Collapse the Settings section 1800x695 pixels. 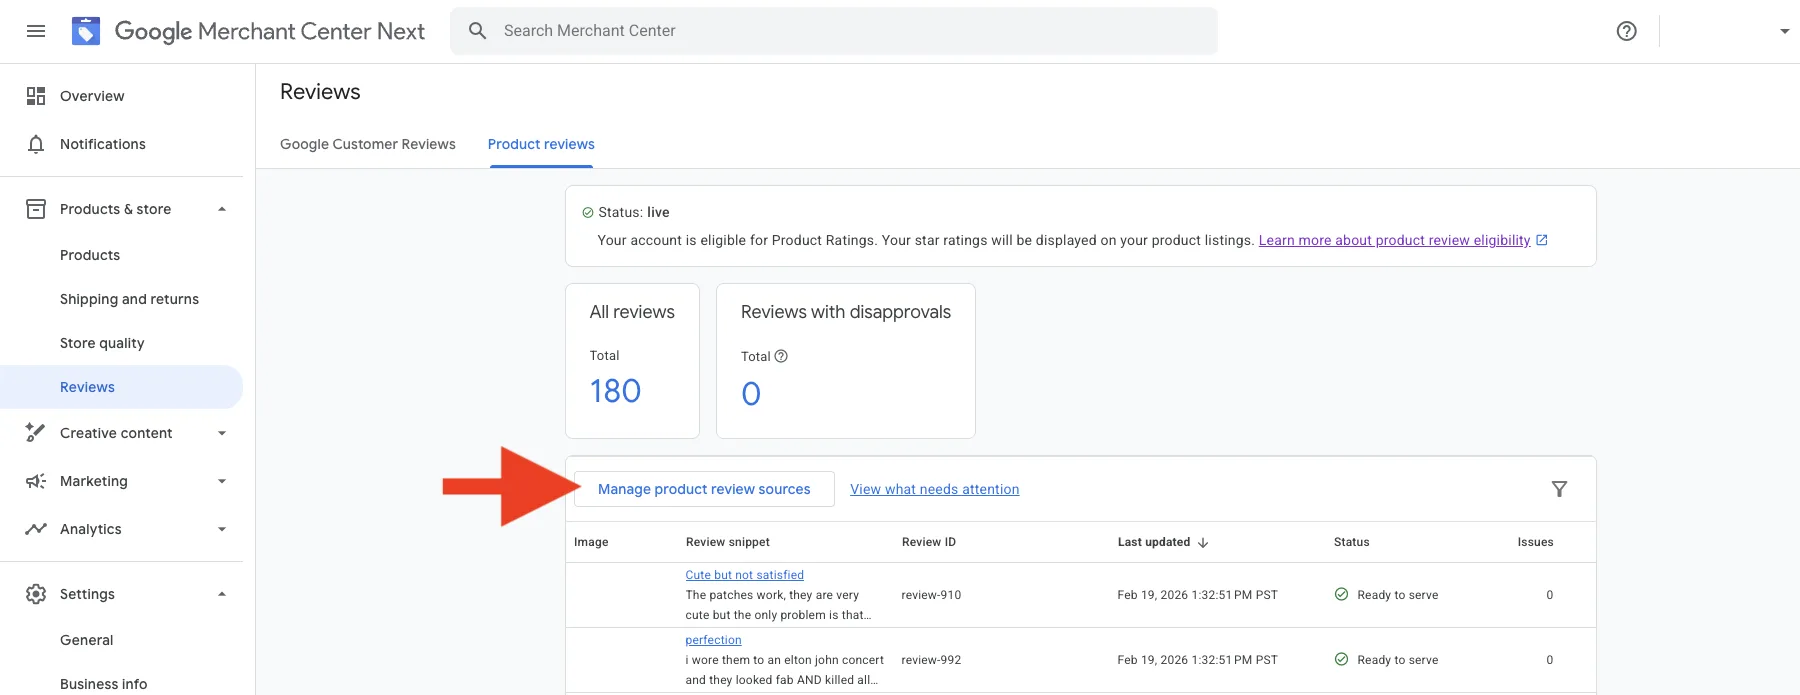pos(222,594)
